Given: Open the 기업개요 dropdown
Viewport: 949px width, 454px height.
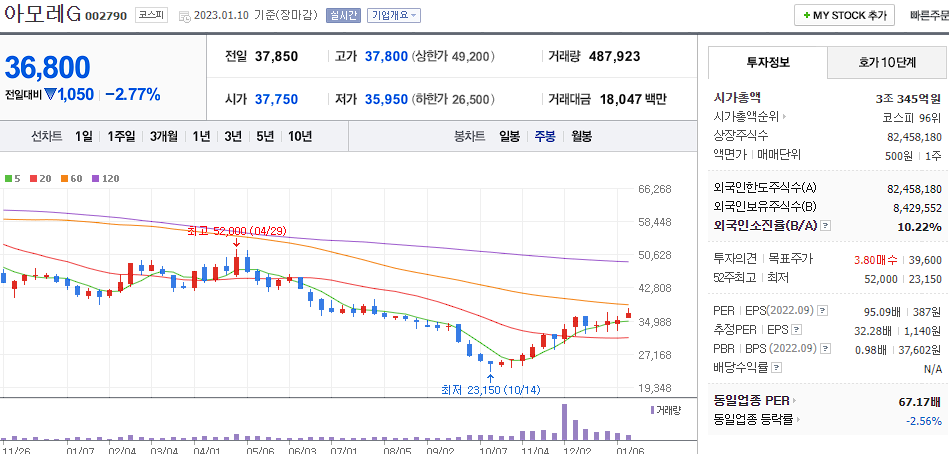Looking at the screenshot, I should coord(393,16).
